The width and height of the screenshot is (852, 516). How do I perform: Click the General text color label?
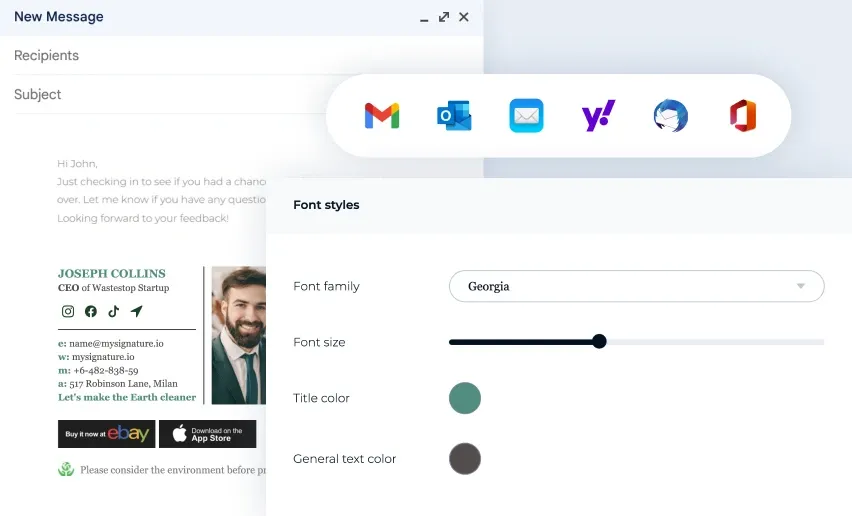[344, 459]
